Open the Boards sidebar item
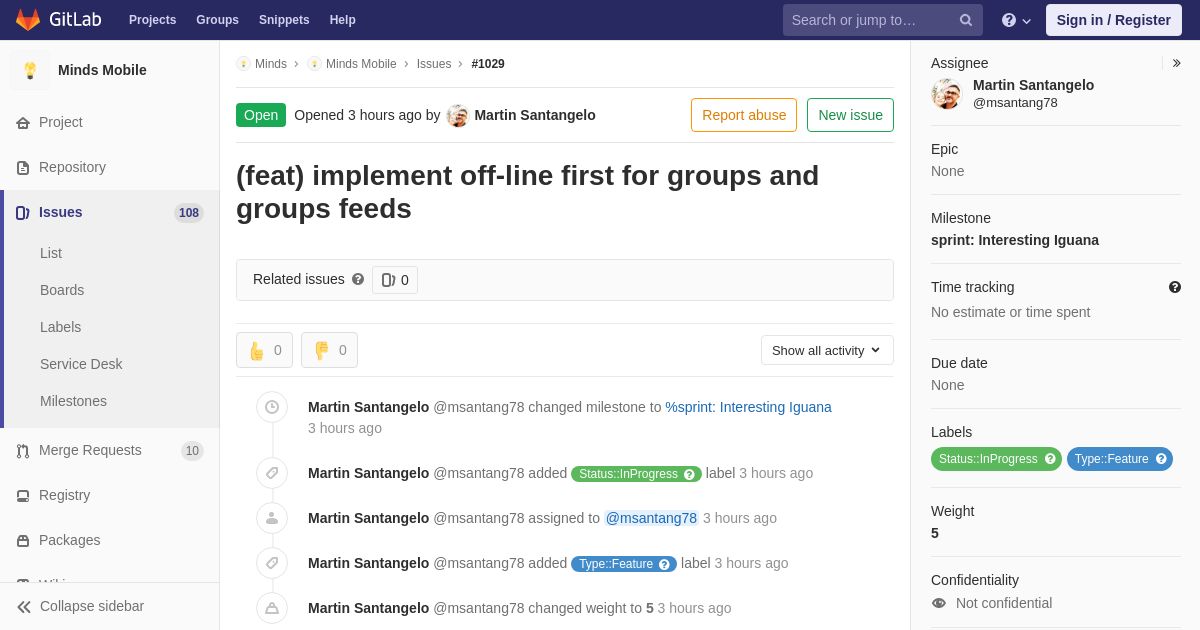1200x630 pixels. 62,290
